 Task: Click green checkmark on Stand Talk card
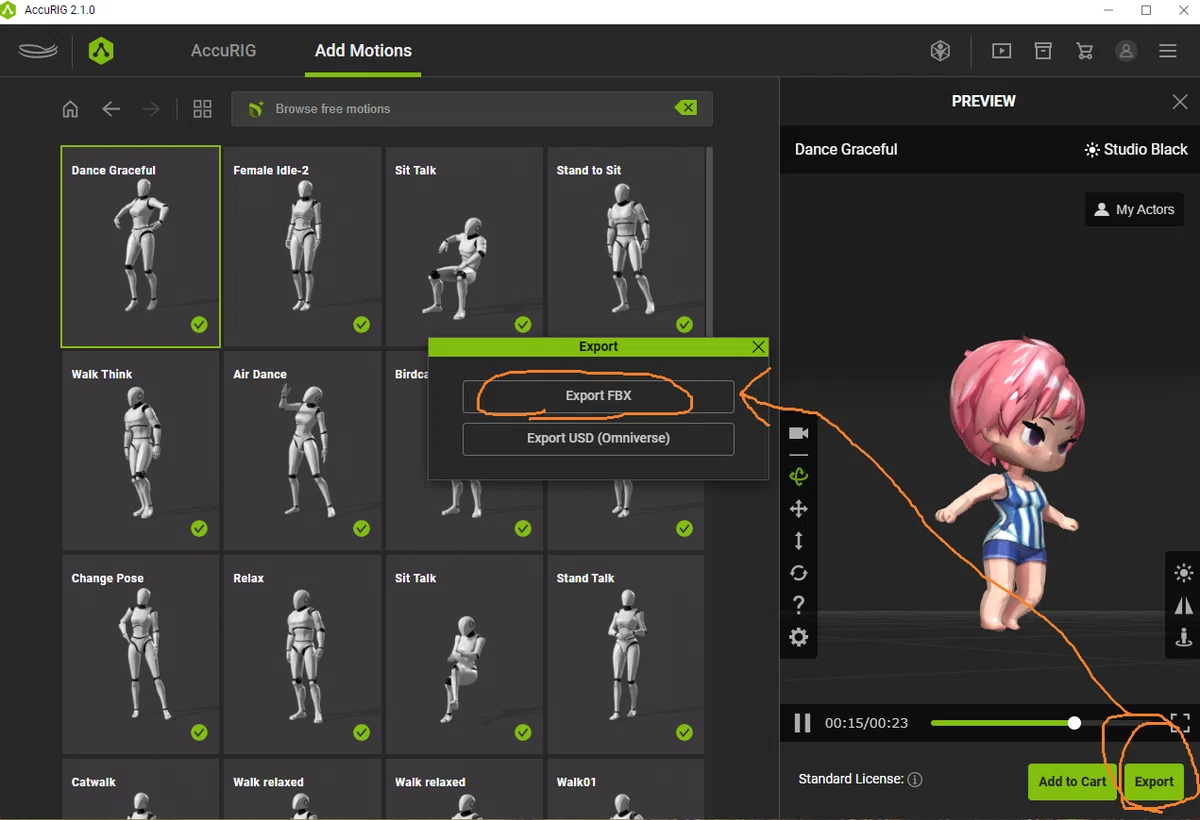(684, 732)
